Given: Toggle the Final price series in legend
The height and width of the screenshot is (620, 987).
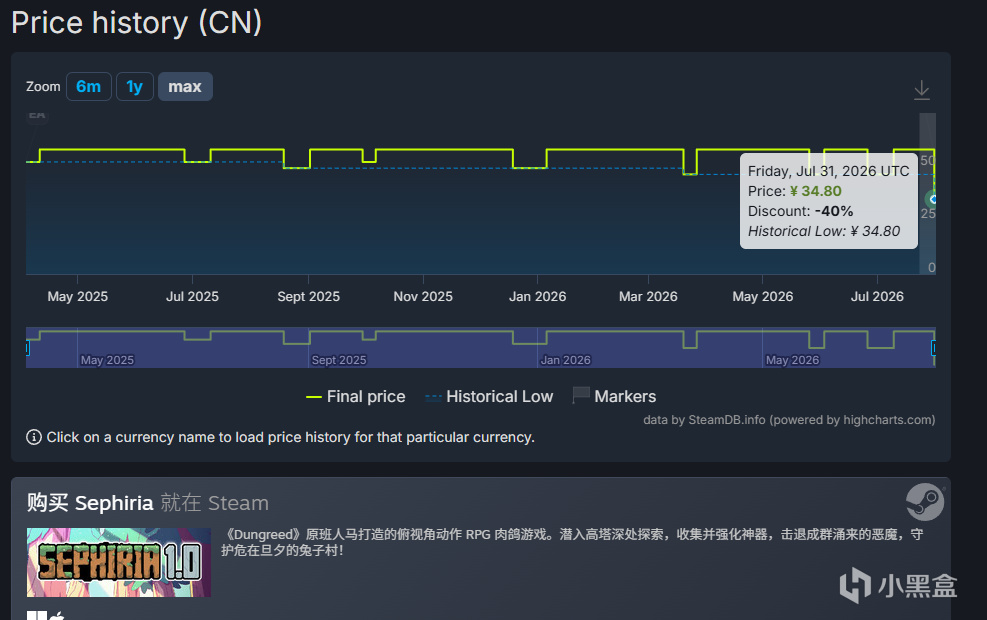Looking at the screenshot, I should pos(356,397).
